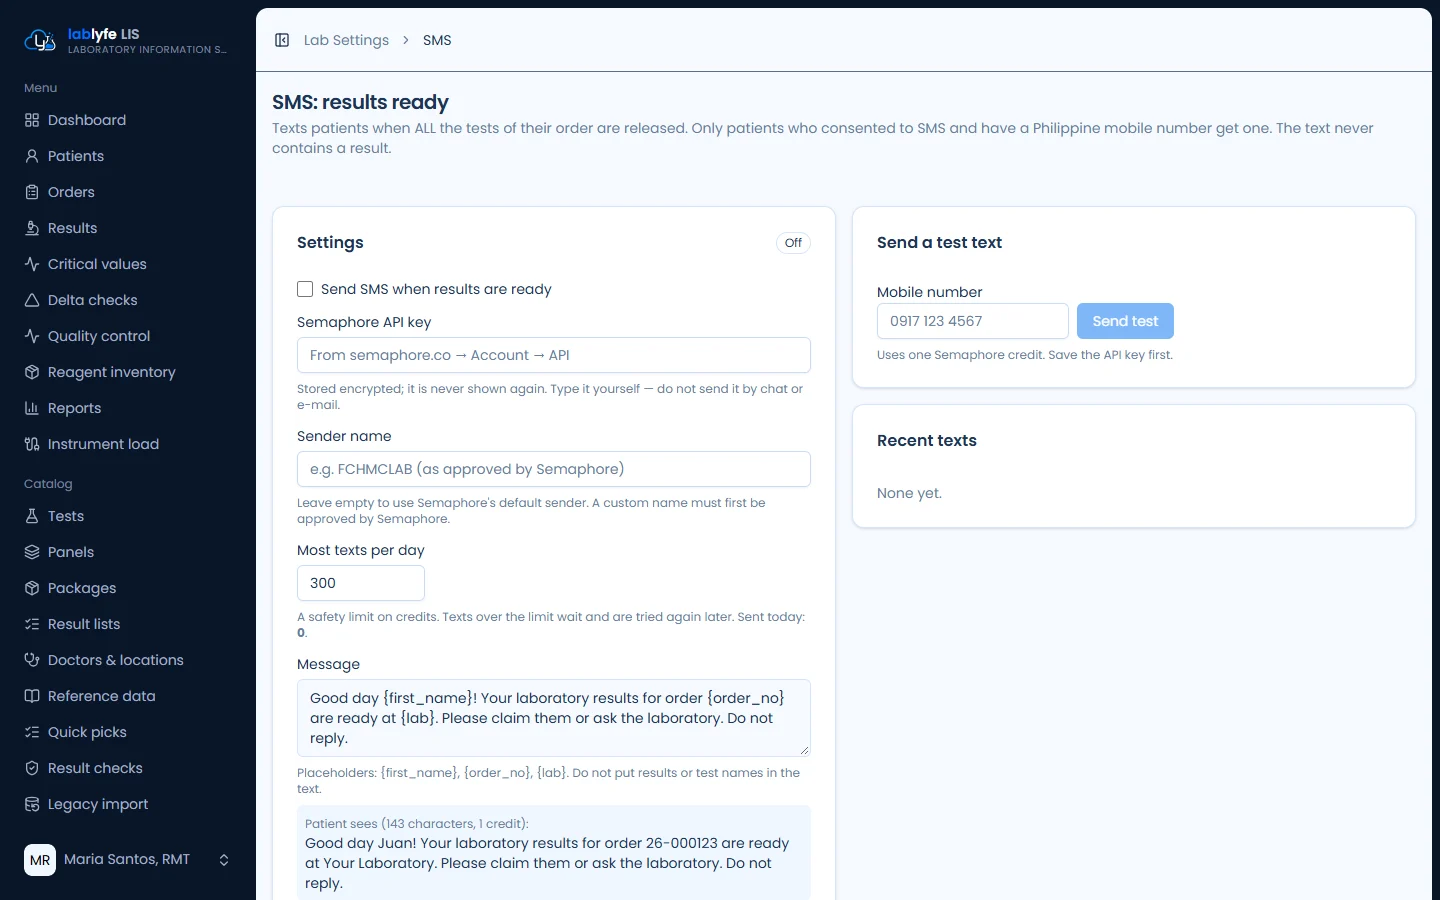Go back to Lab Settings breadcrumb
1440x900 pixels.
[346, 40]
